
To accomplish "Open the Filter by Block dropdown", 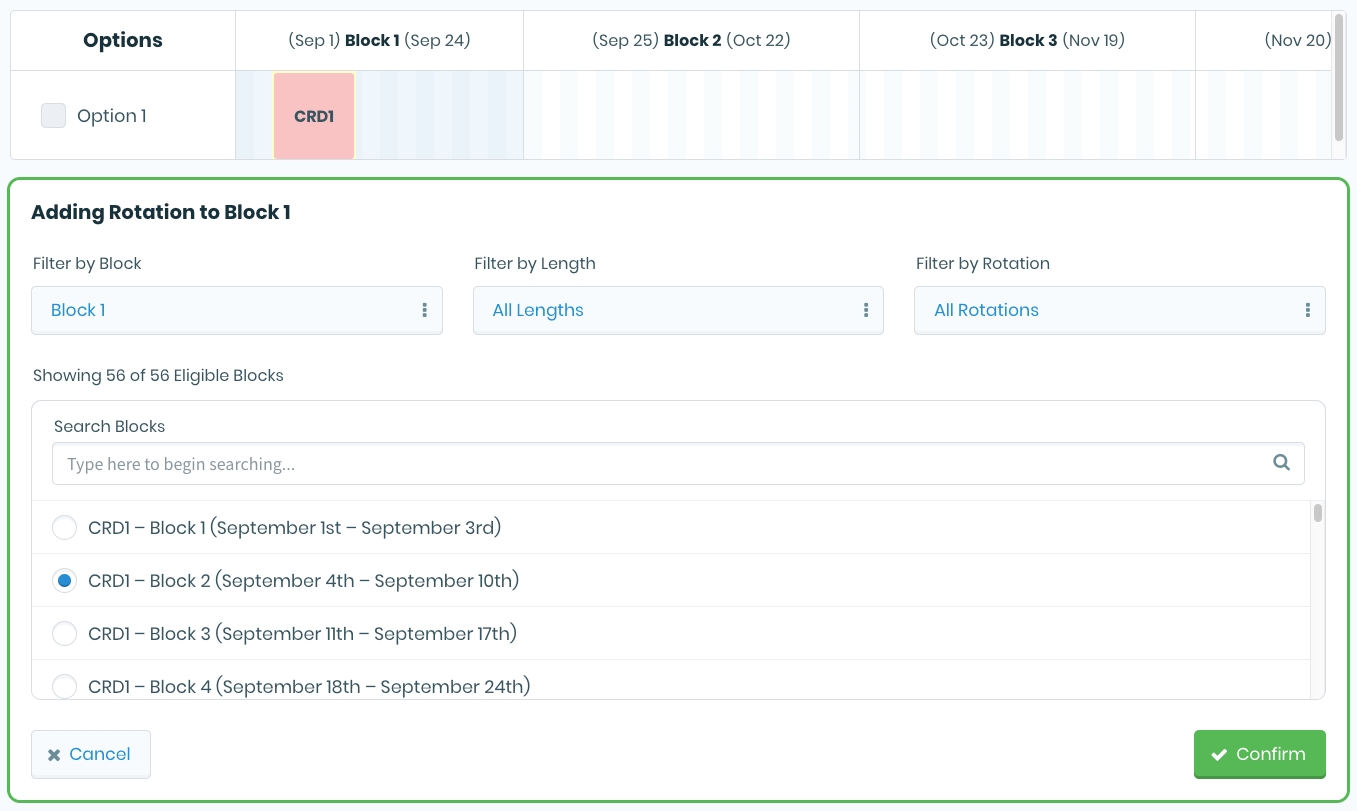I will coord(236,310).
